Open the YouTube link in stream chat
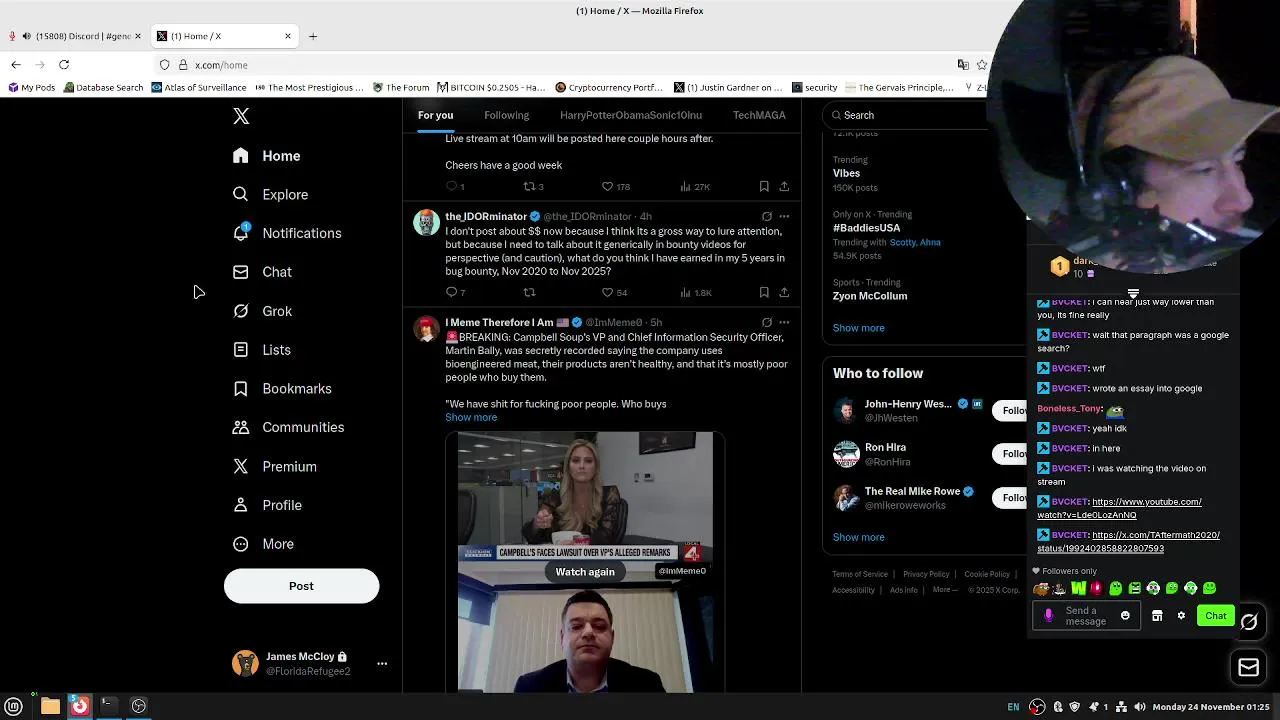The width and height of the screenshot is (1280, 720). click(1119, 508)
